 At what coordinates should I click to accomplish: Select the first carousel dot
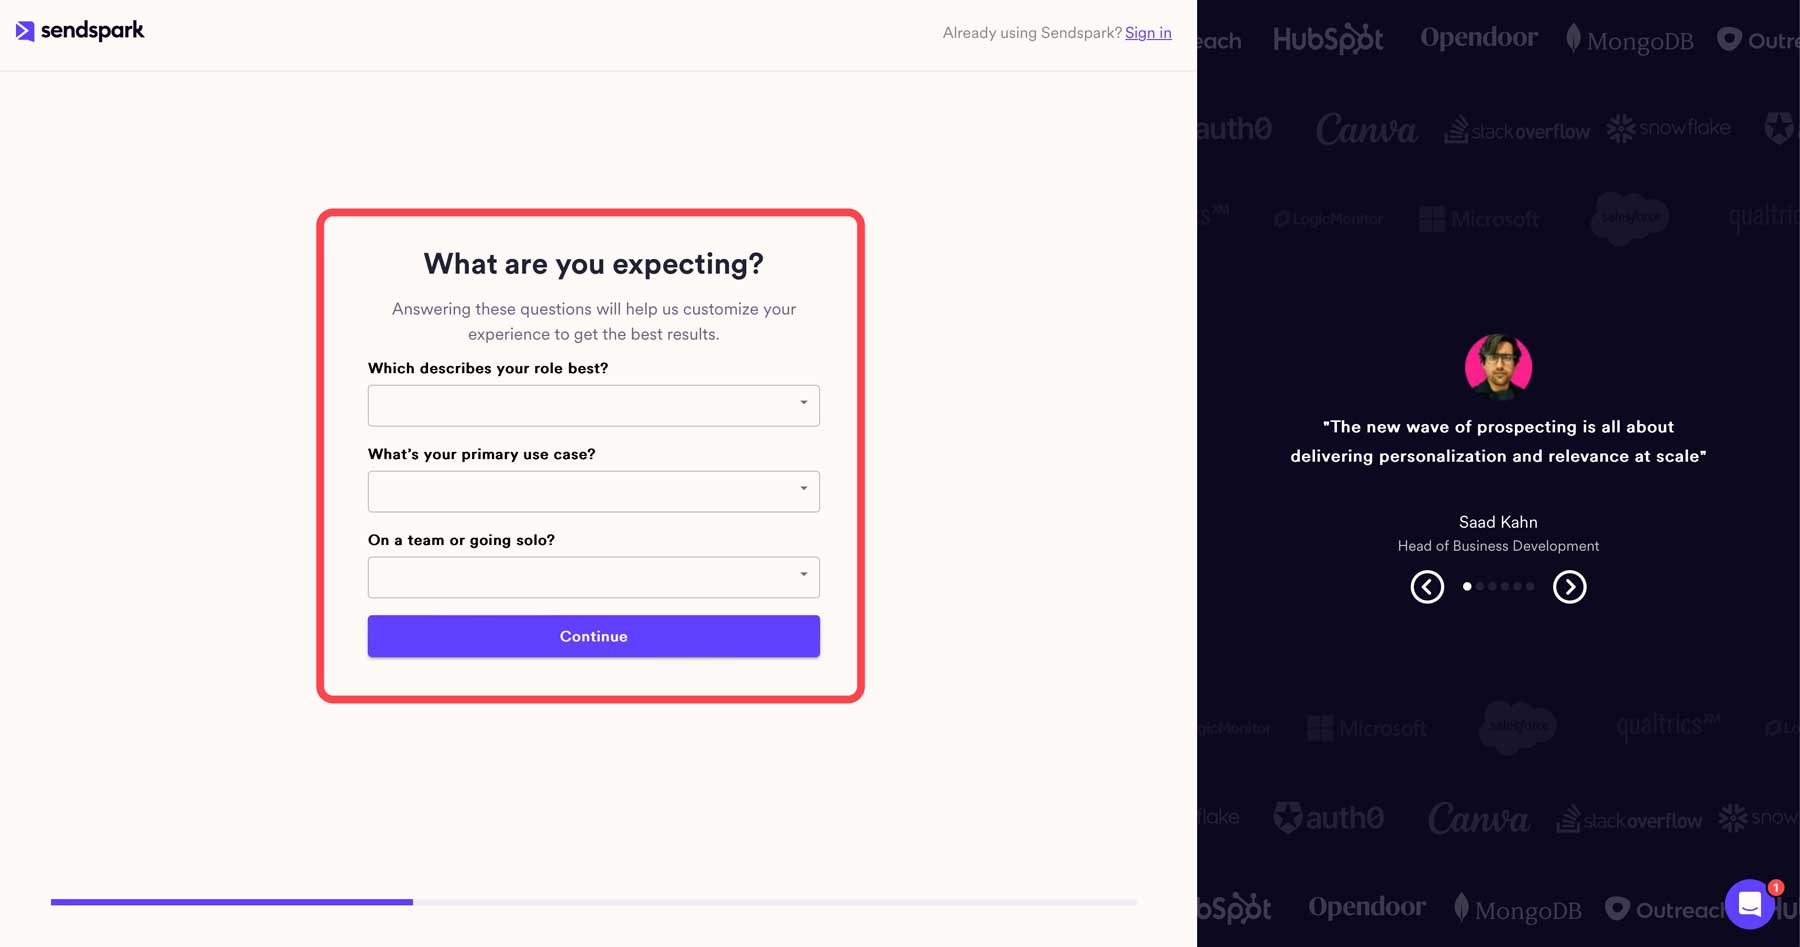[1467, 587]
